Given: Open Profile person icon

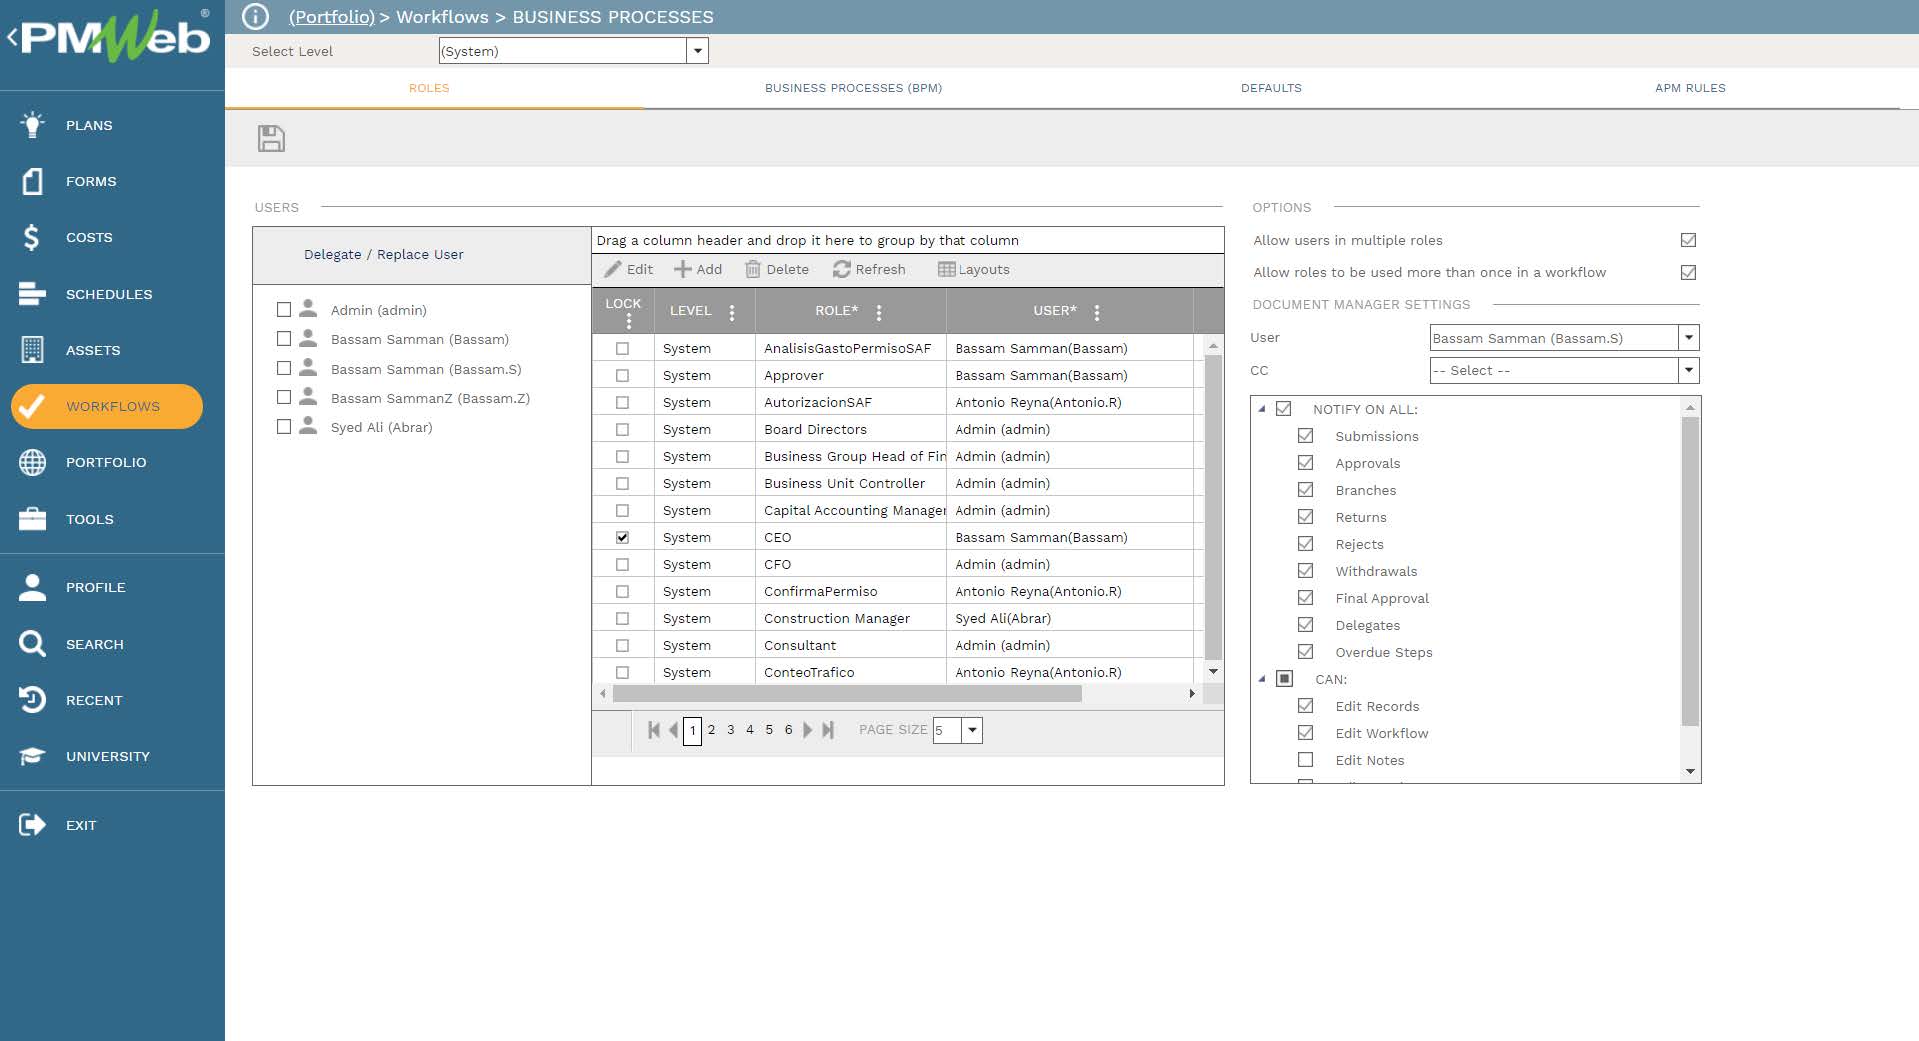Looking at the screenshot, I should pos(32,587).
